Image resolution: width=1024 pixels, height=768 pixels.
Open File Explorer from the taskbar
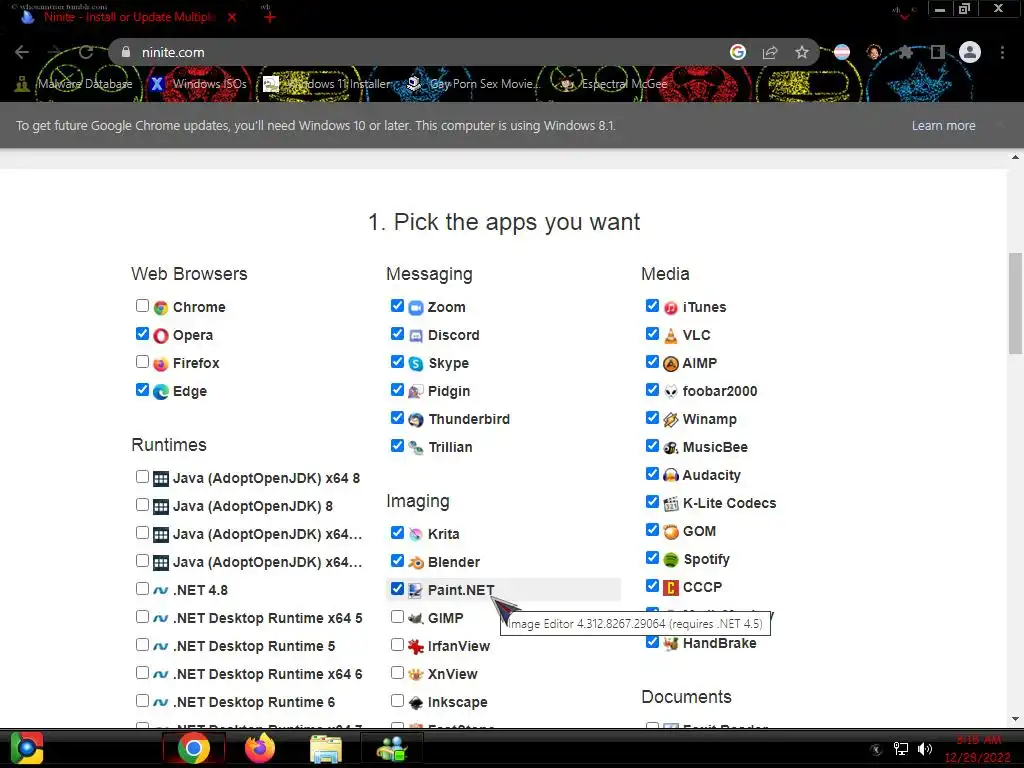pyautogui.click(x=325, y=748)
